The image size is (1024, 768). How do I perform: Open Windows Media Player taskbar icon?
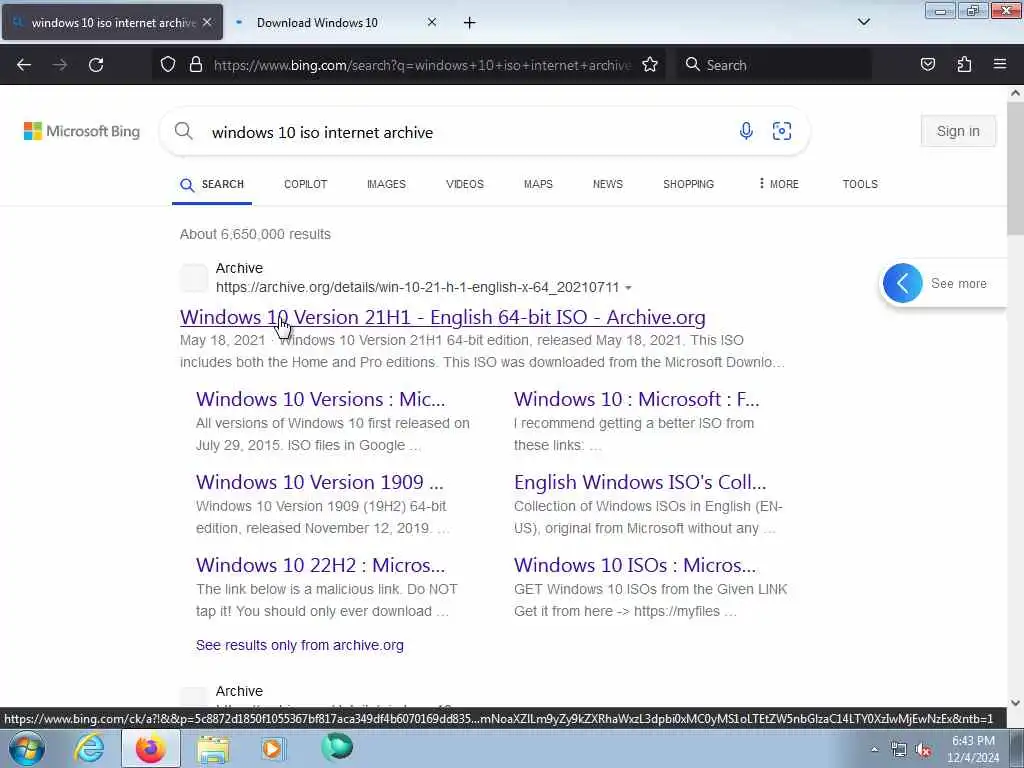274,748
